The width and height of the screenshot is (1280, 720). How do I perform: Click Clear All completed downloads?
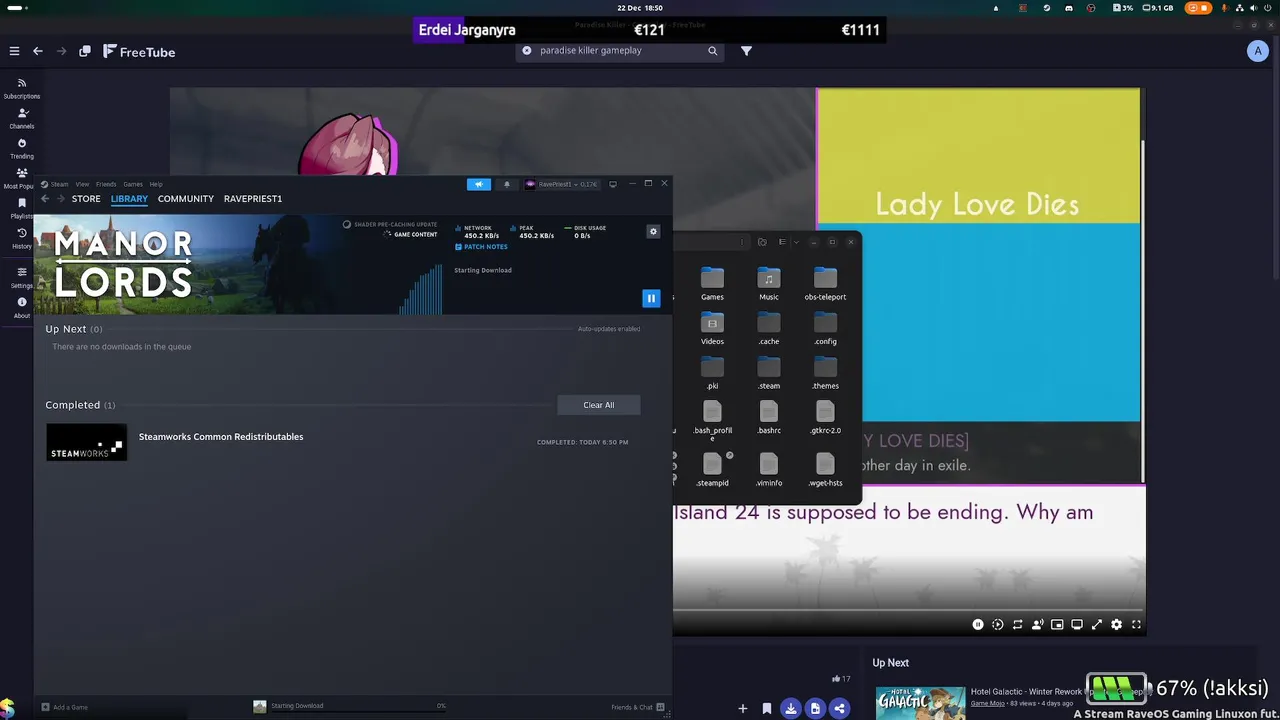pyautogui.click(x=599, y=405)
